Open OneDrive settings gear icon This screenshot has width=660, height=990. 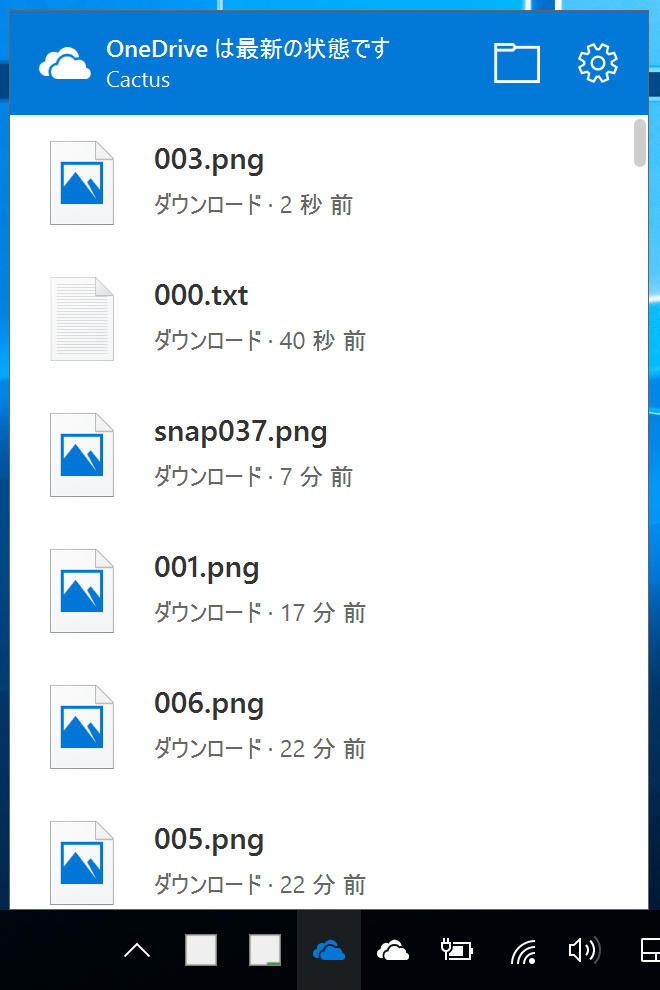tap(597, 63)
